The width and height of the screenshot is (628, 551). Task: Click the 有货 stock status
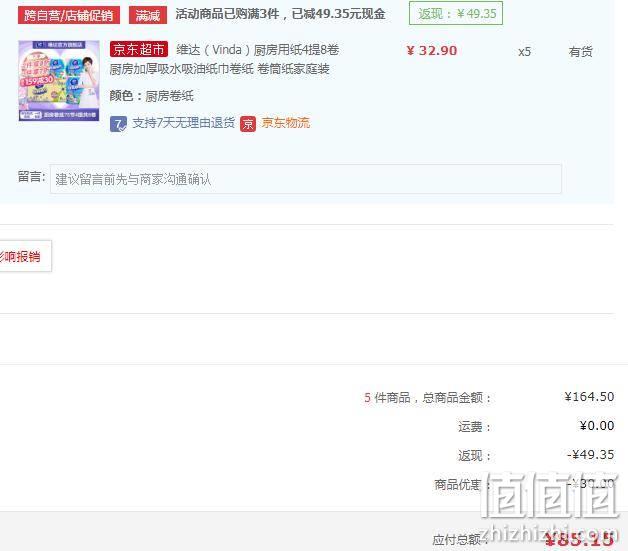point(580,52)
